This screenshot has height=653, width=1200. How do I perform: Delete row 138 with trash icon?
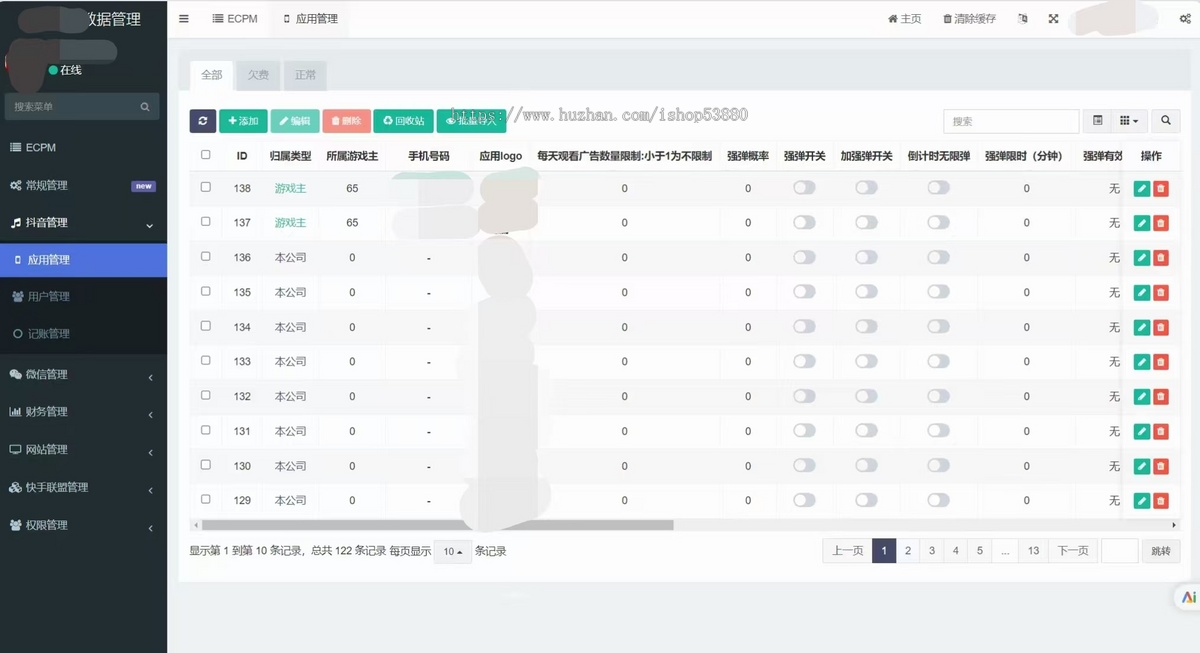1160,188
